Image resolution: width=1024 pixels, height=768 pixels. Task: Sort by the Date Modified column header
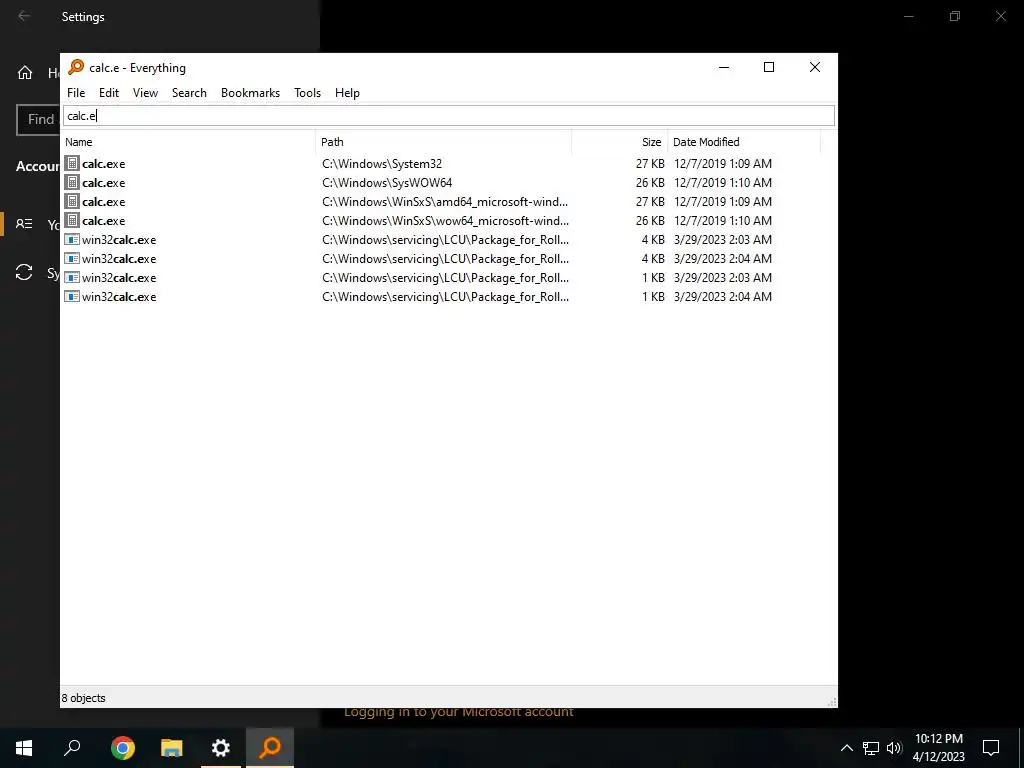point(744,142)
